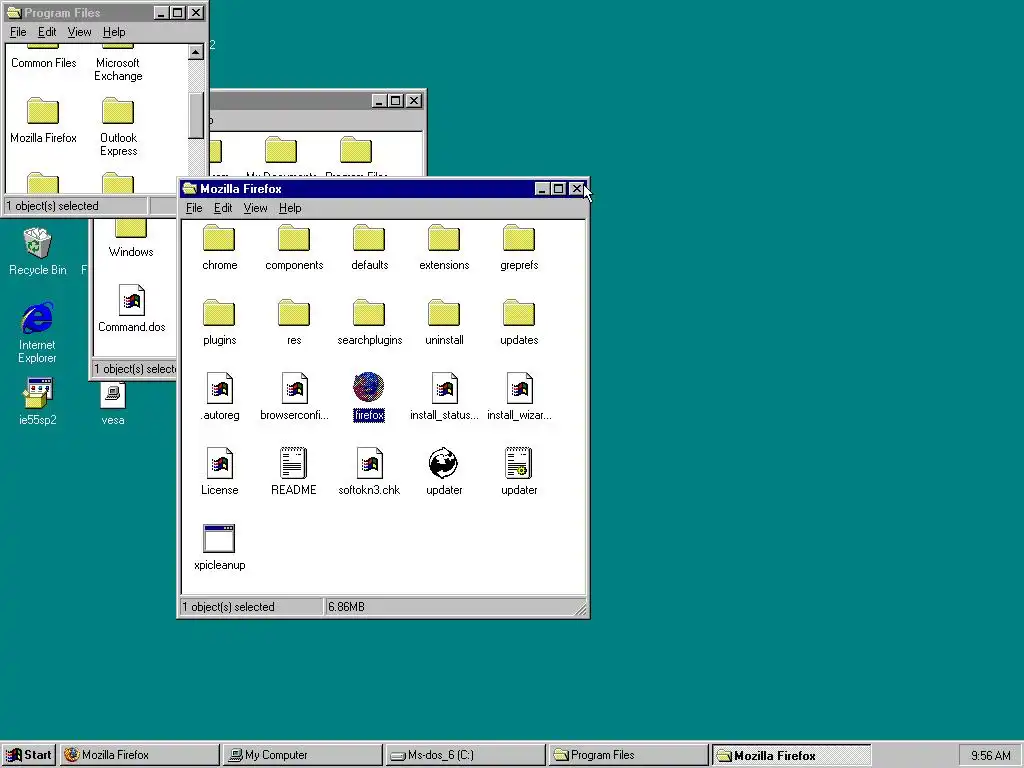1024x768 pixels.
Task: Switch to Mozilla Firefox browser taskbar button
Action: pyautogui.click(x=140, y=755)
